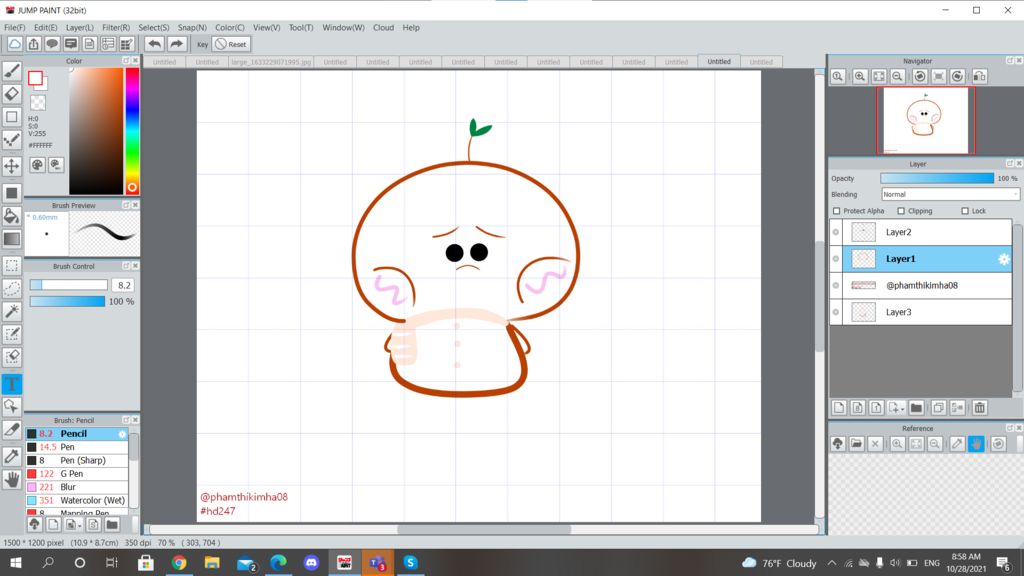Toggle Lock checkbox

coord(965,211)
